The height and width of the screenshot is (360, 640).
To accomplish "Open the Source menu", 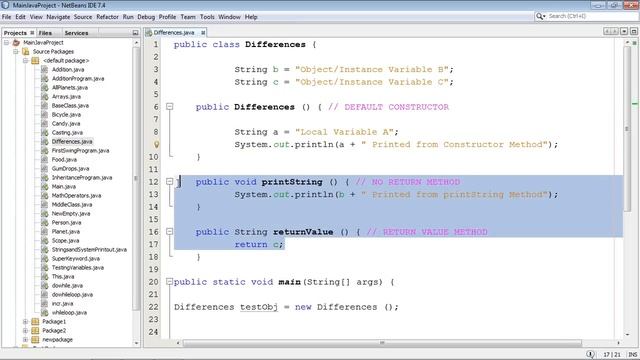I will (83, 17).
